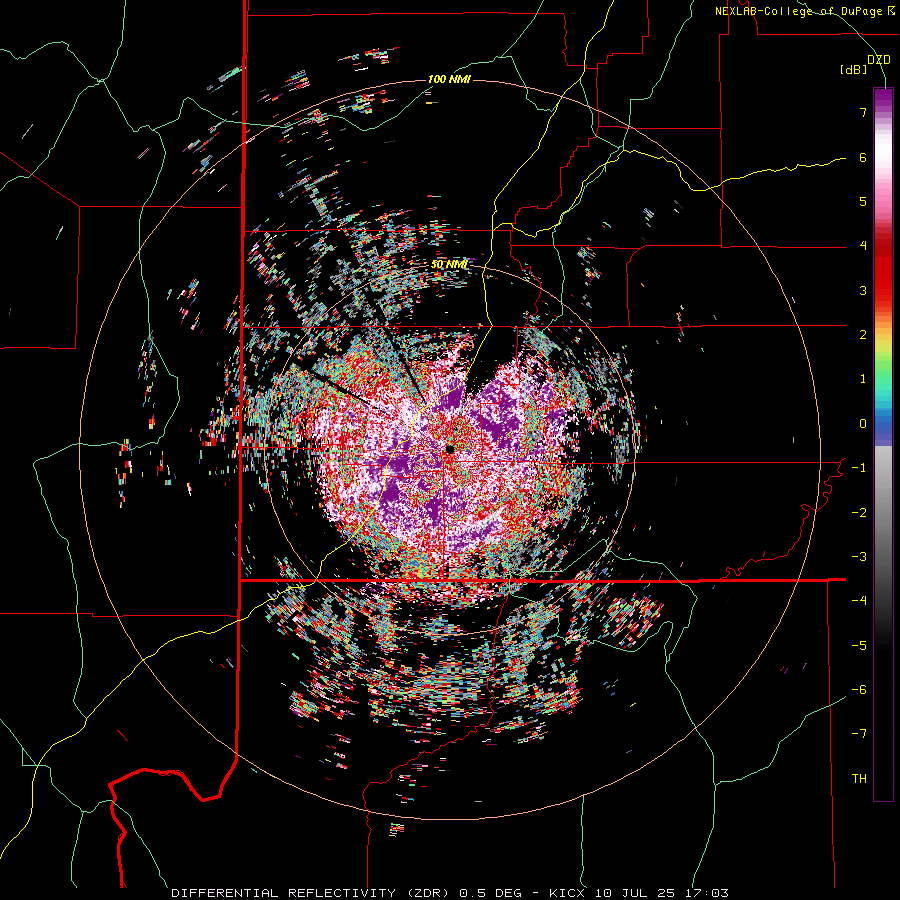
Task: Click the -2 value on color scale
Action: [x=859, y=513]
